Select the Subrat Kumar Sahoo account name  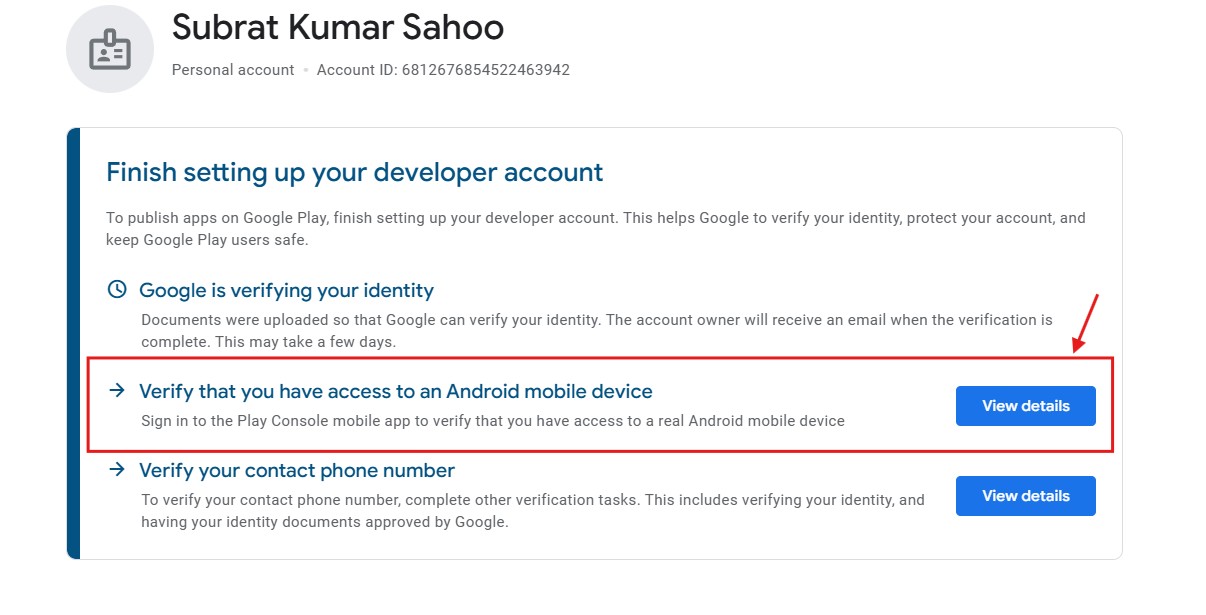338,27
